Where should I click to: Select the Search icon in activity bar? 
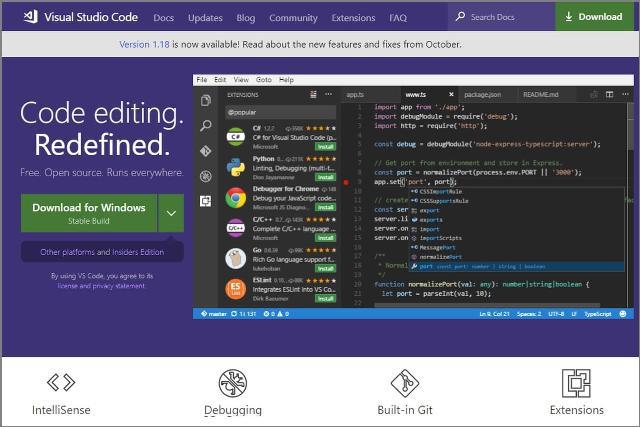206,126
